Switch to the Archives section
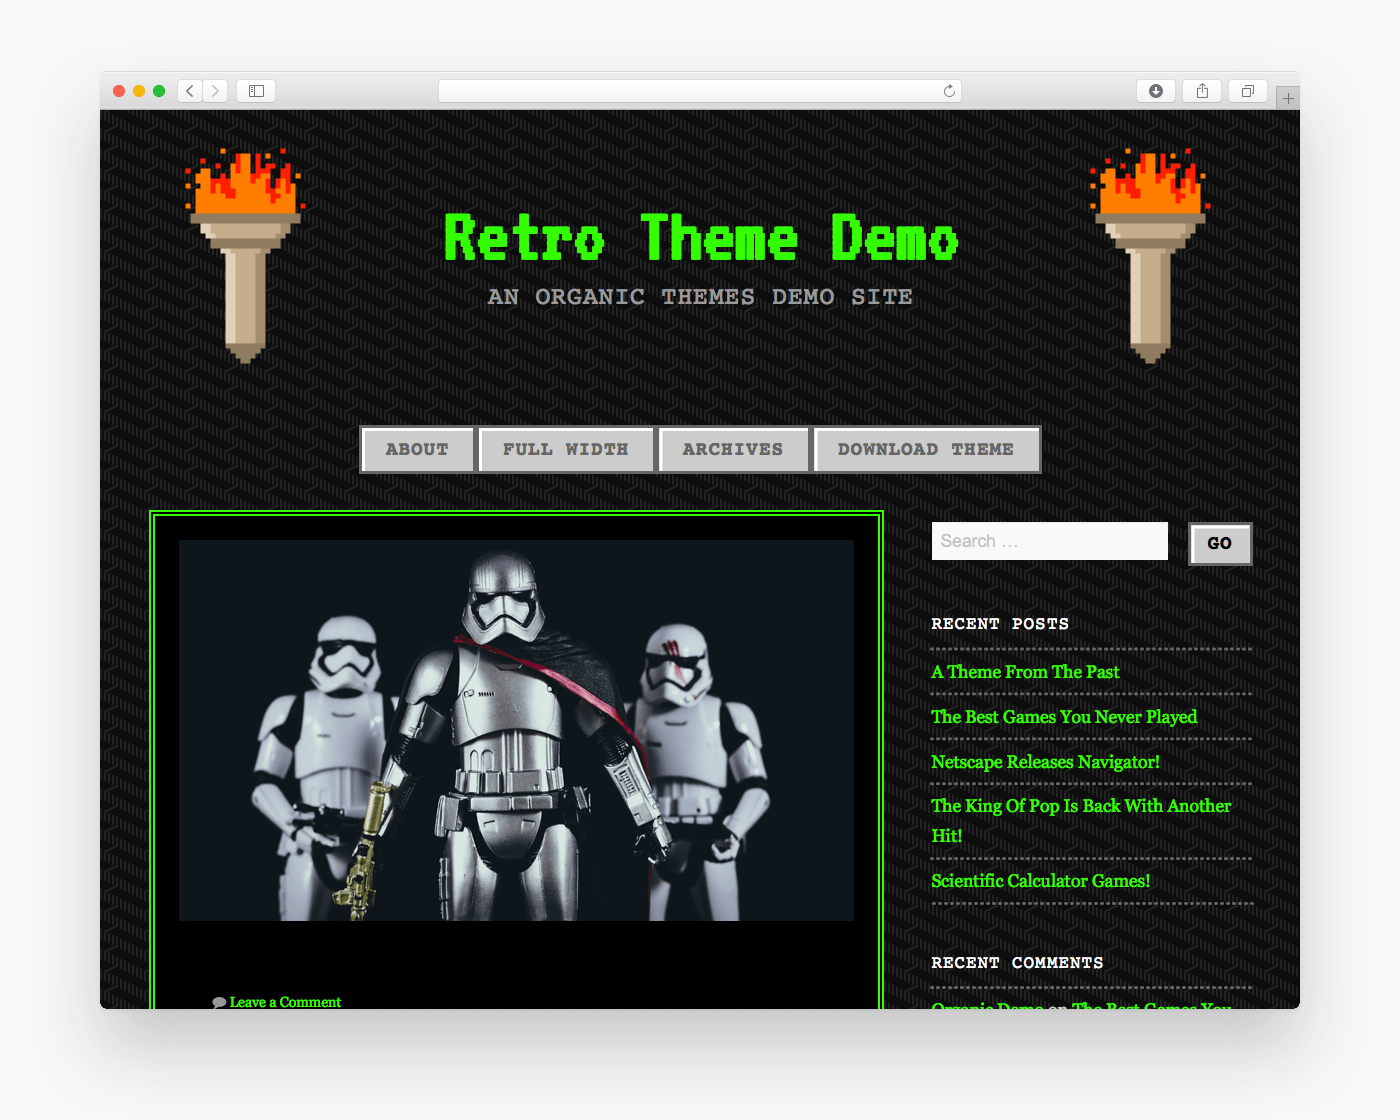This screenshot has height=1120, width=1400. (x=734, y=449)
